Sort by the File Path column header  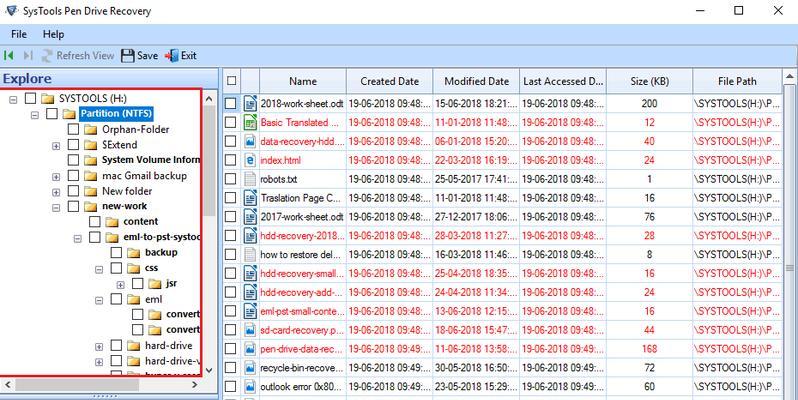[x=737, y=81]
